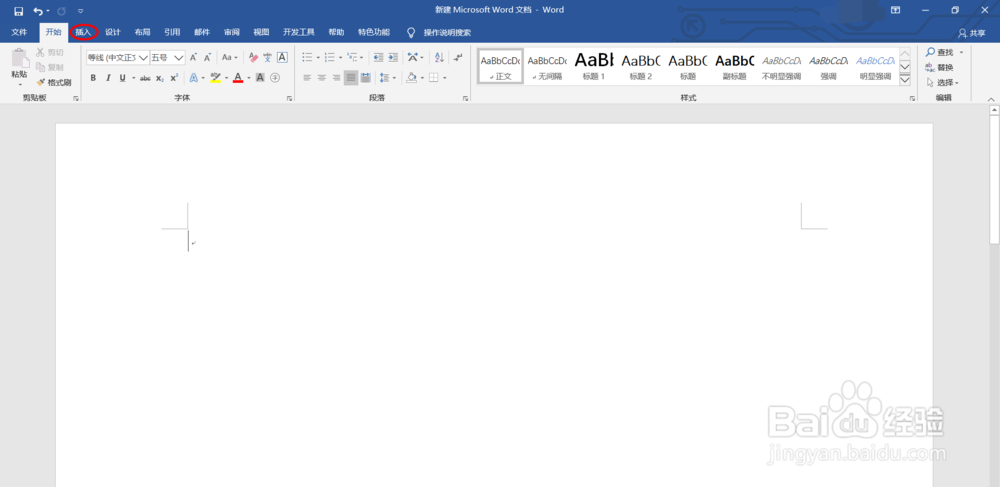Viewport: 1000px width, 487px height.
Task: Click the Subscript x₂ icon
Action: [x=159, y=78]
